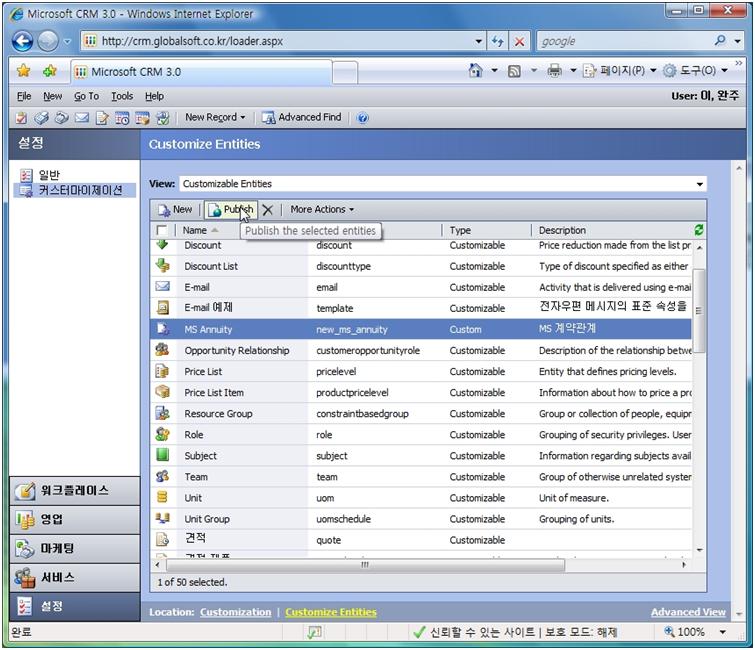Click the 견적 row icon
Viewport: 755px width, 650px height.
coord(162,539)
